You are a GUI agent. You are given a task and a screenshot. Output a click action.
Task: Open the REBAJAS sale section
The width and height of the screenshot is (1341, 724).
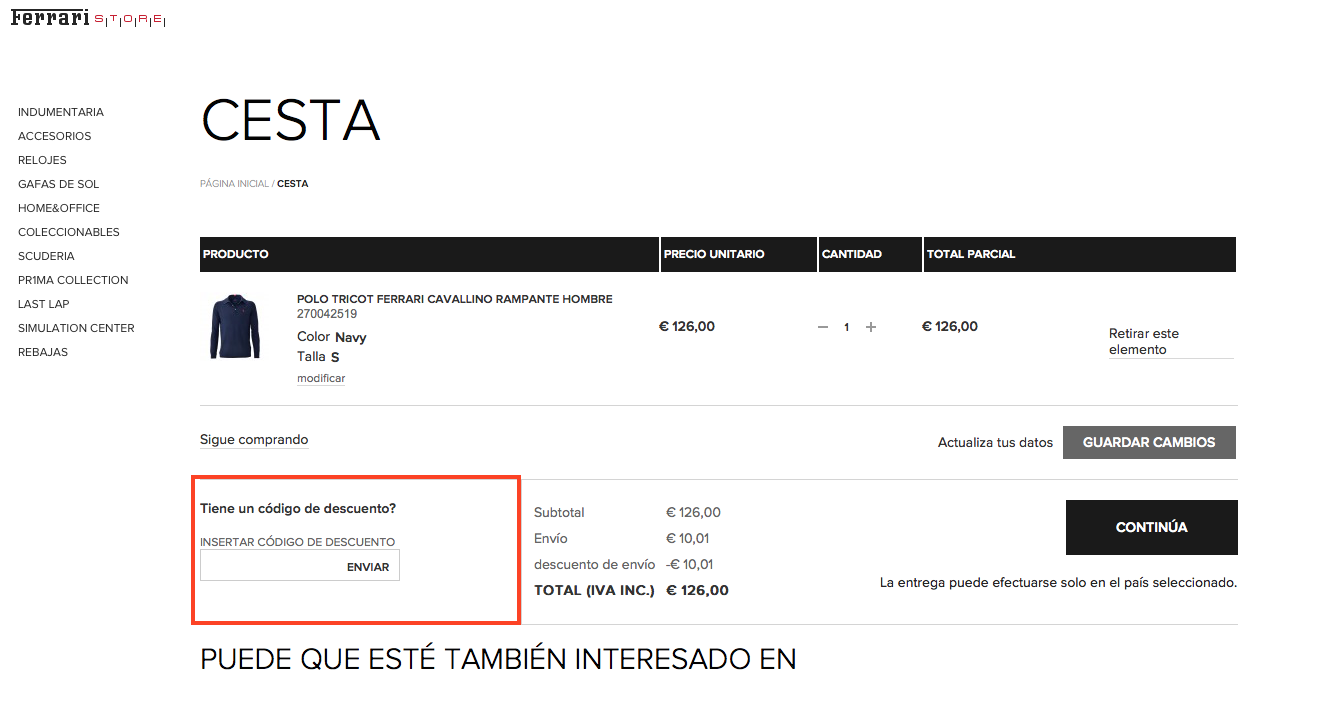coord(40,351)
